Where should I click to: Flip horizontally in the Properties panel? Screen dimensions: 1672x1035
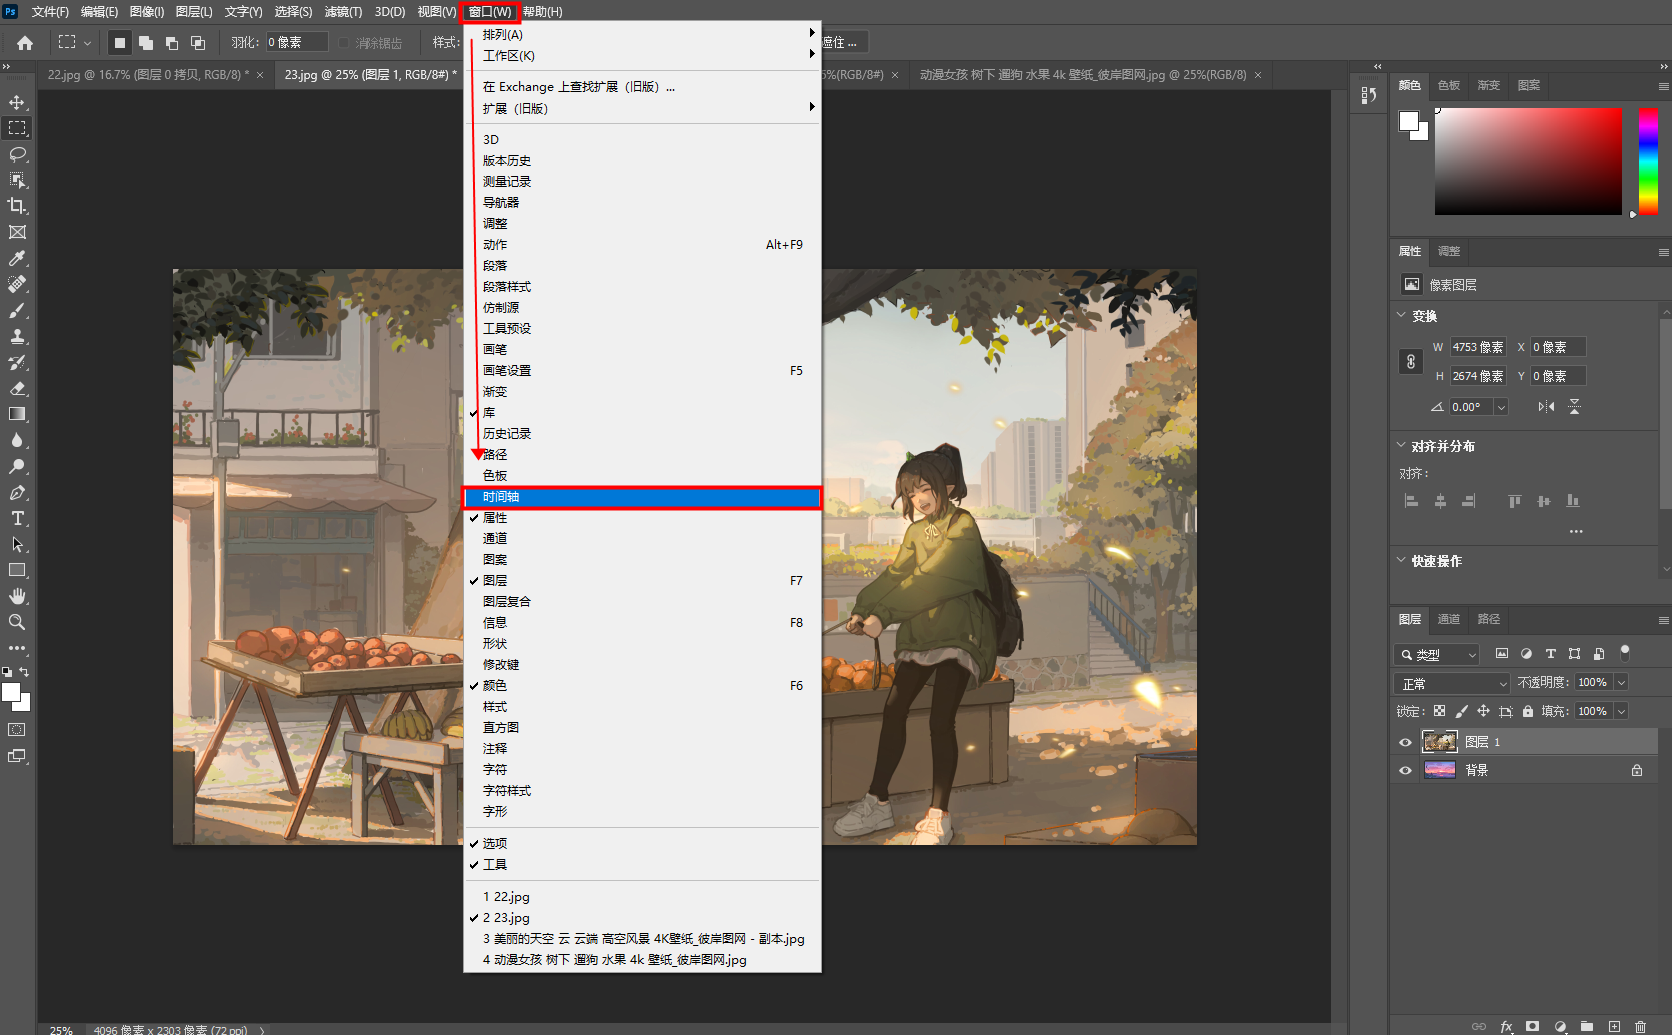tap(1546, 407)
